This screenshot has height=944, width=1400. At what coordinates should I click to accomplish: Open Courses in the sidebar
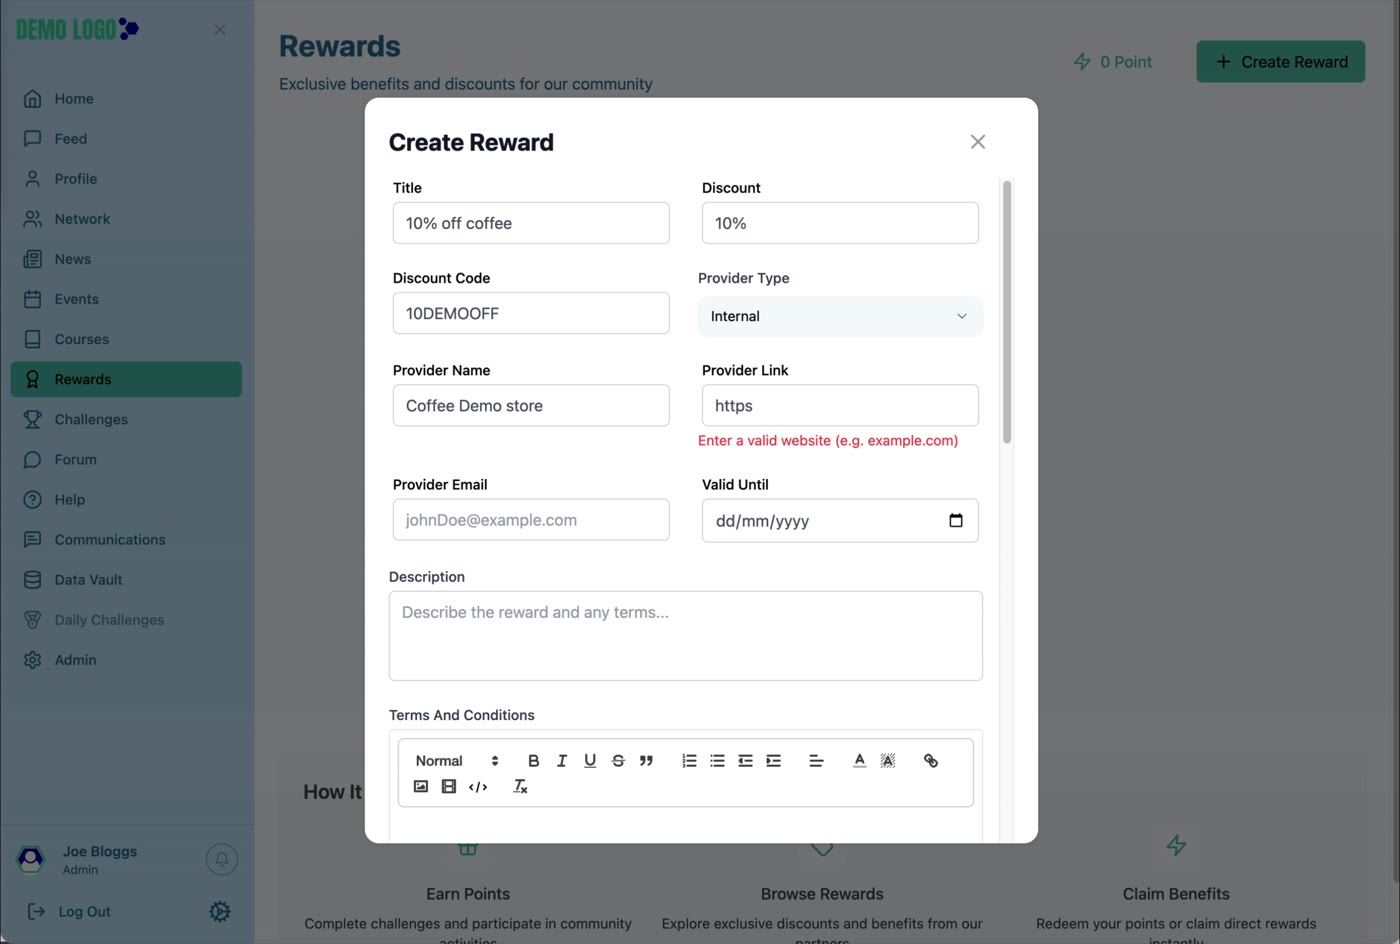coord(126,339)
